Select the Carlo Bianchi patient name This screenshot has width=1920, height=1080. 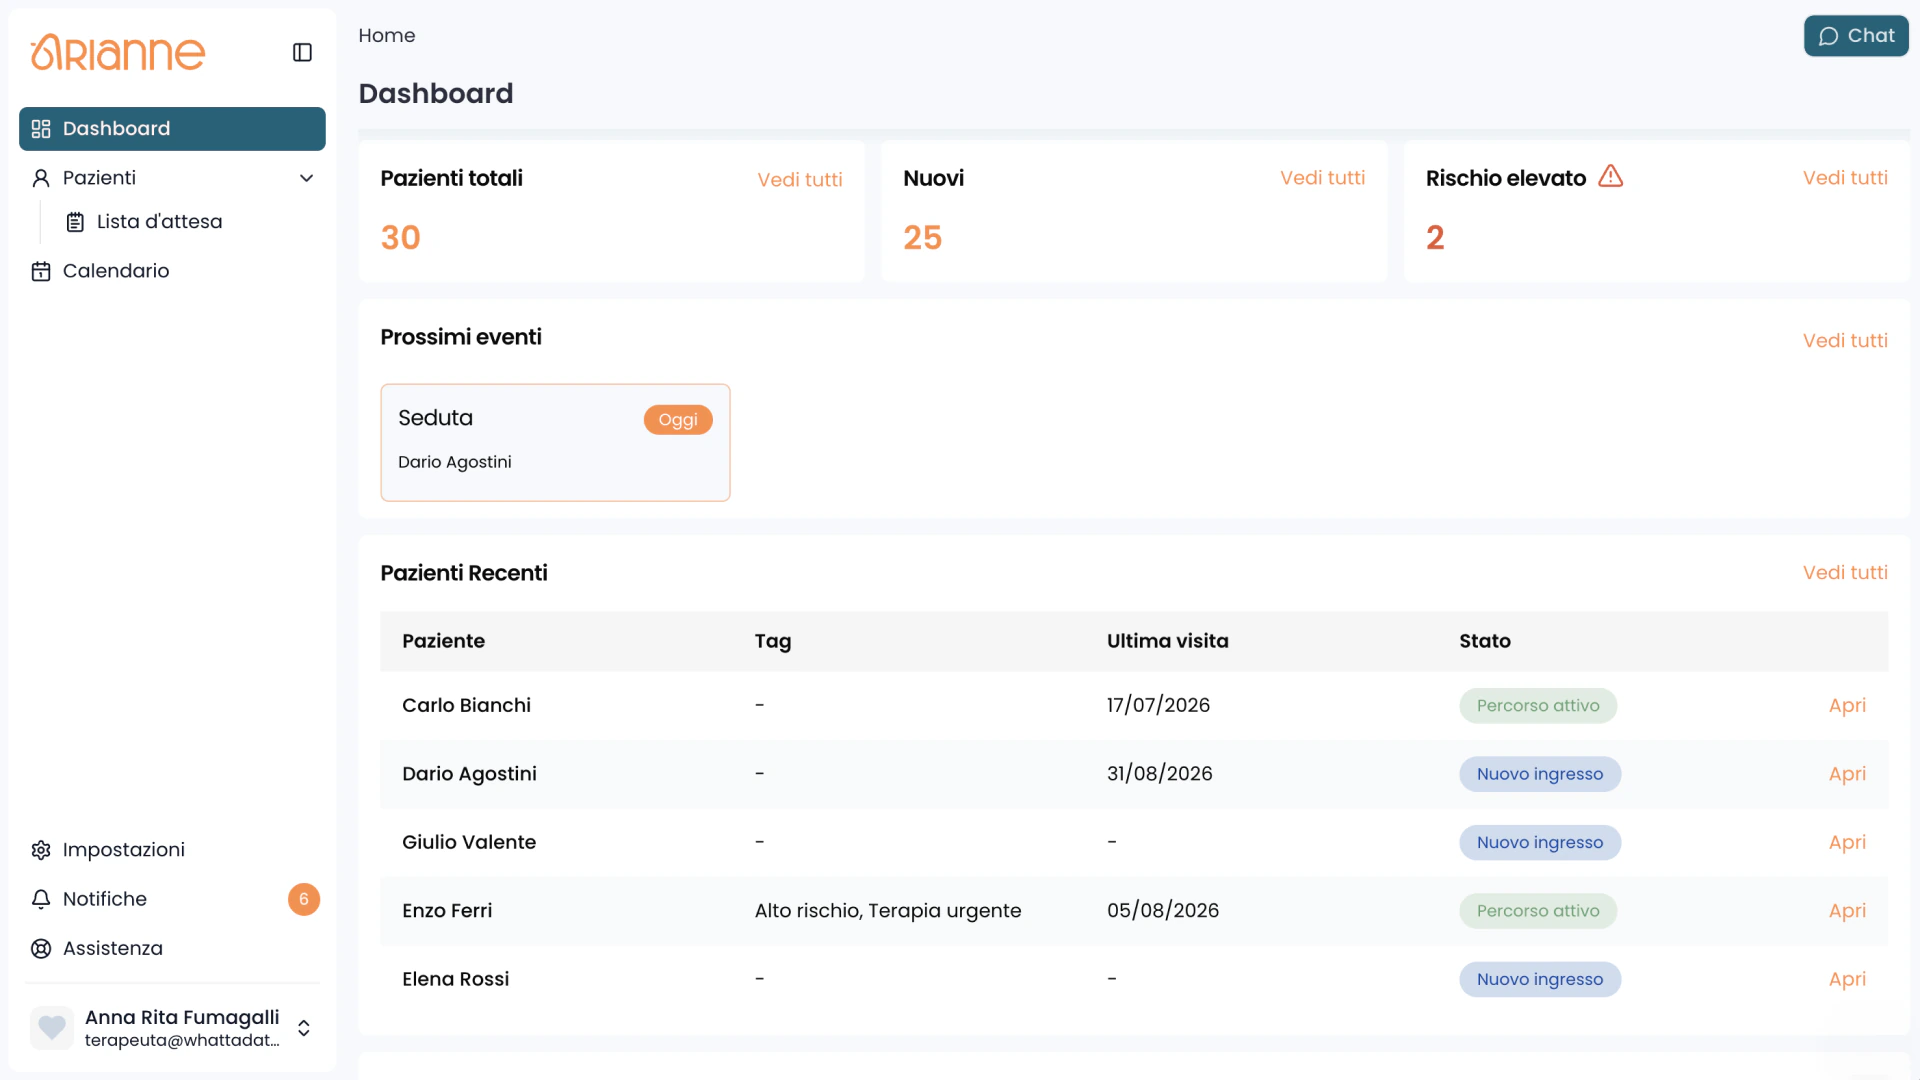(x=466, y=706)
